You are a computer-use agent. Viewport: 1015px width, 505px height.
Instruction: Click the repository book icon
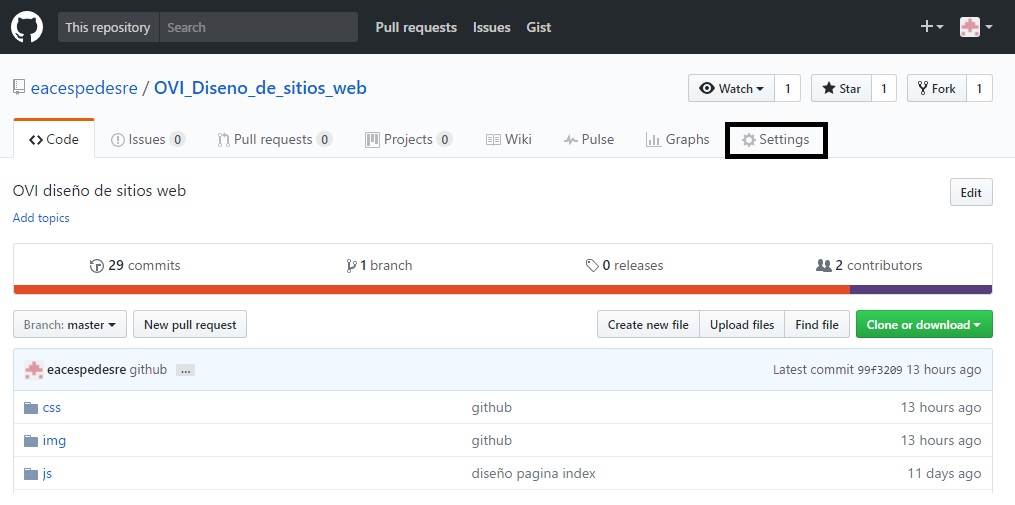[x=19, y=87]
